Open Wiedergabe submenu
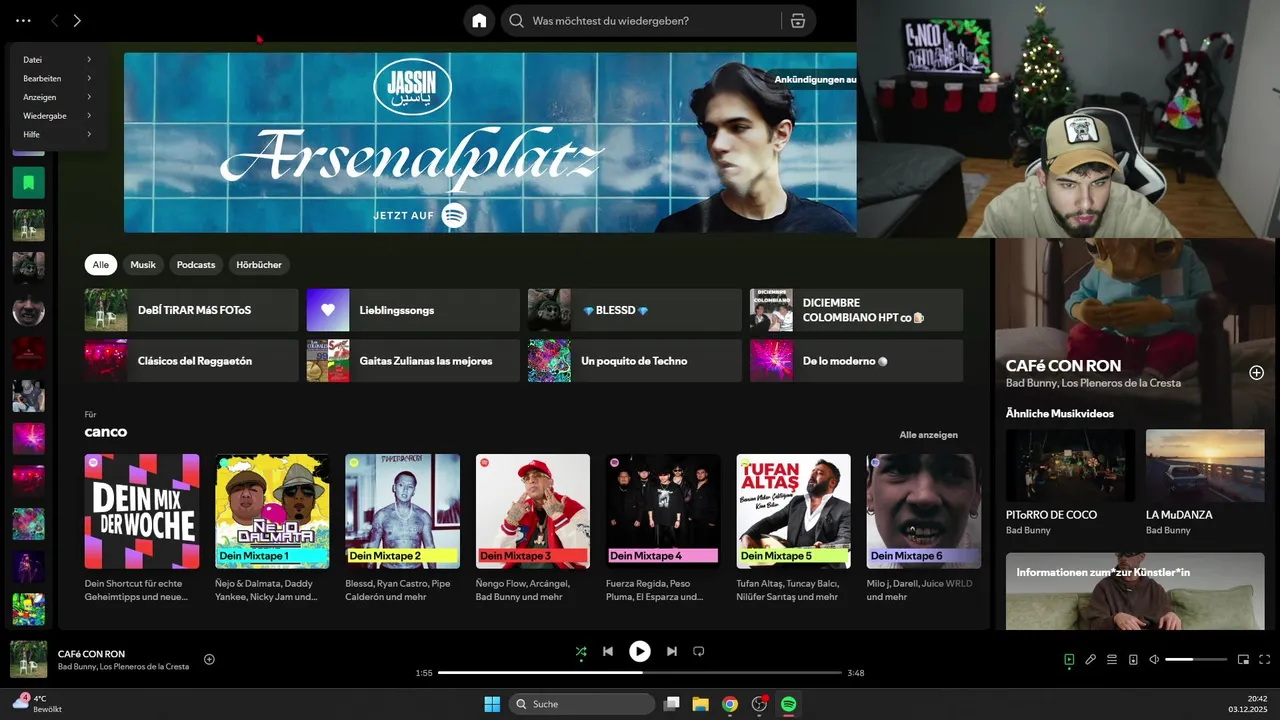Image resolution: width=1280 pixels, height=720 pixels. pos(57,116)
